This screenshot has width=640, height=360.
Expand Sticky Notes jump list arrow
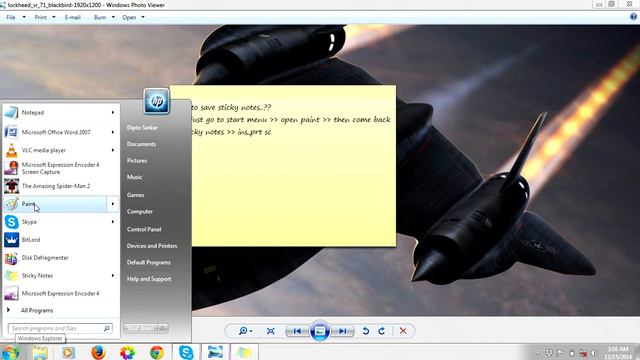[113, 276]
